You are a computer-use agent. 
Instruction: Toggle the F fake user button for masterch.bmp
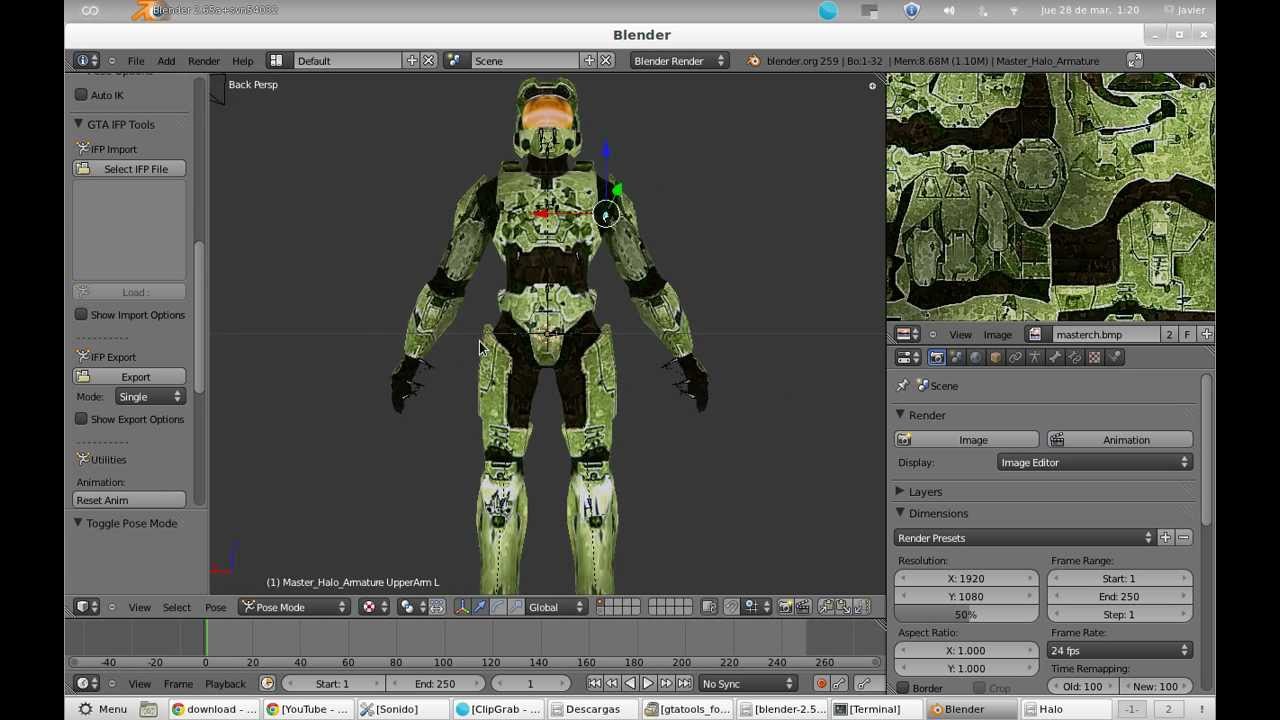click(x=1187, y=335)
